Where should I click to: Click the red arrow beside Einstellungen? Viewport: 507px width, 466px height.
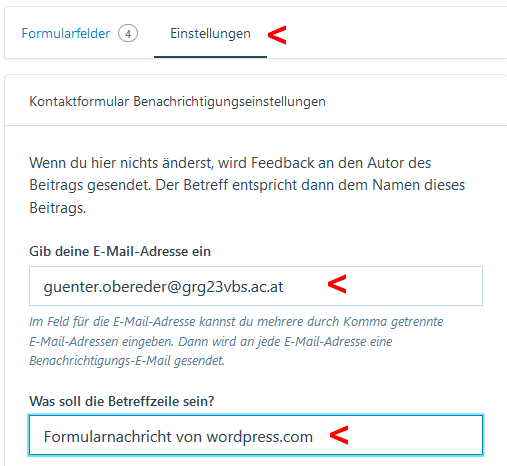point(277,35)
